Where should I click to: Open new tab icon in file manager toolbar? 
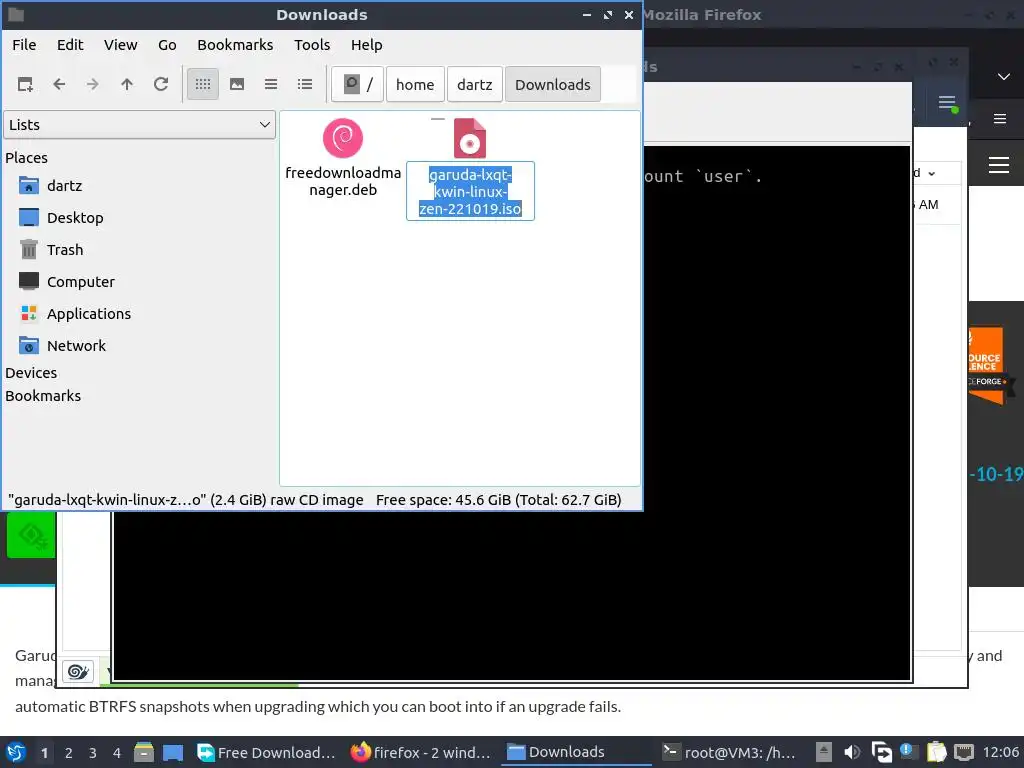[x=25, y=84]
